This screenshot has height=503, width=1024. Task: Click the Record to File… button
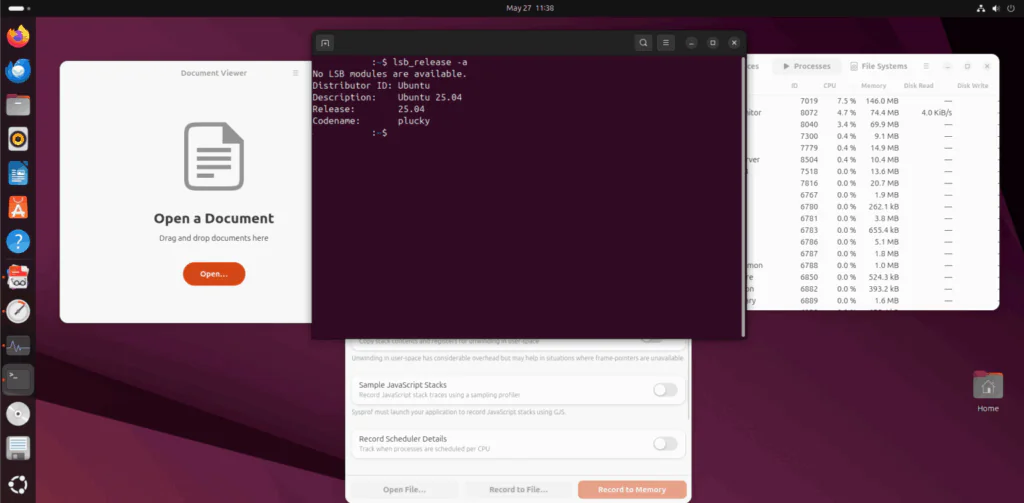[517, 490]
